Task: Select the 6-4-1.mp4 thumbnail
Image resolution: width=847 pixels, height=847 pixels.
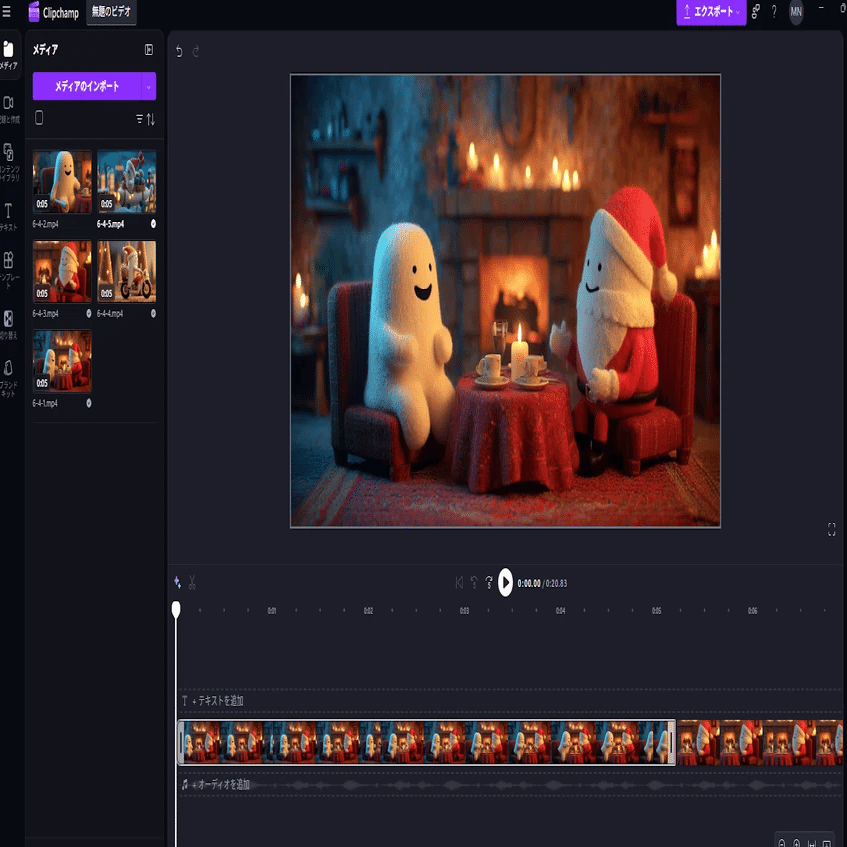Action: coord(62,361)
